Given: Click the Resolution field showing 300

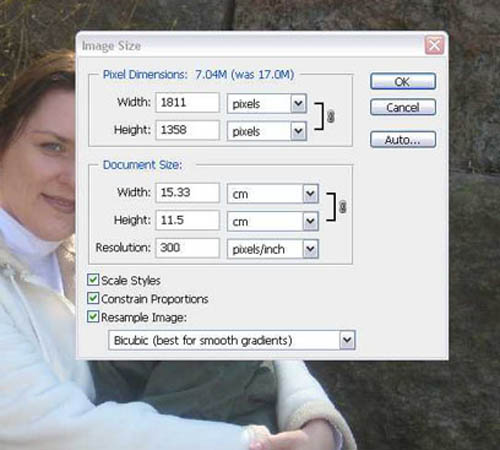Looking at the screenshot, I should click(x=188, y=248).
